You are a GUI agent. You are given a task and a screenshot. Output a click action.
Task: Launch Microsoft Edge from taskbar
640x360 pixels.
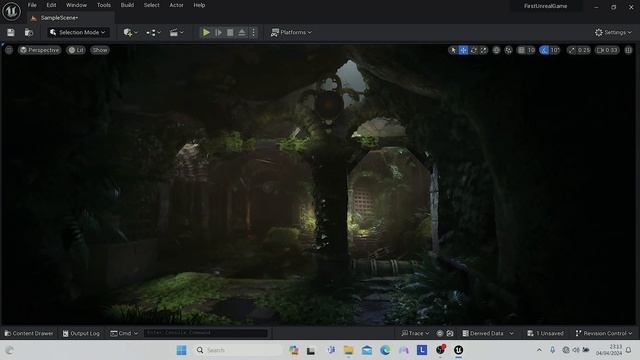(385, 350)
